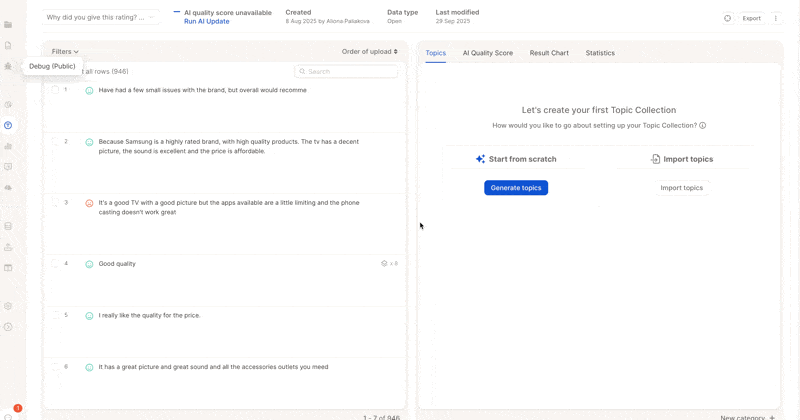
Task: Open the 'Why did you give this rating' selector
Action: point(101,17)
